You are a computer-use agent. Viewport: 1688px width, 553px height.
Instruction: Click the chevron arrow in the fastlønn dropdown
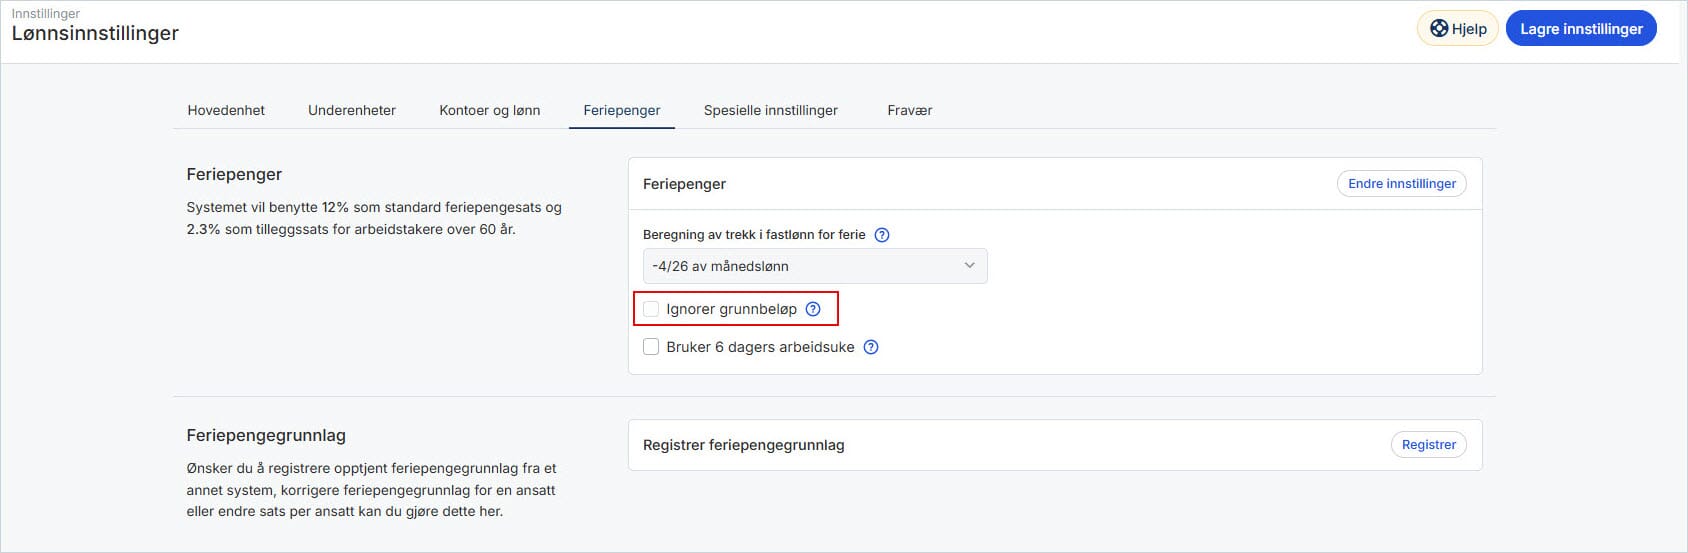(x=968, y=266)
